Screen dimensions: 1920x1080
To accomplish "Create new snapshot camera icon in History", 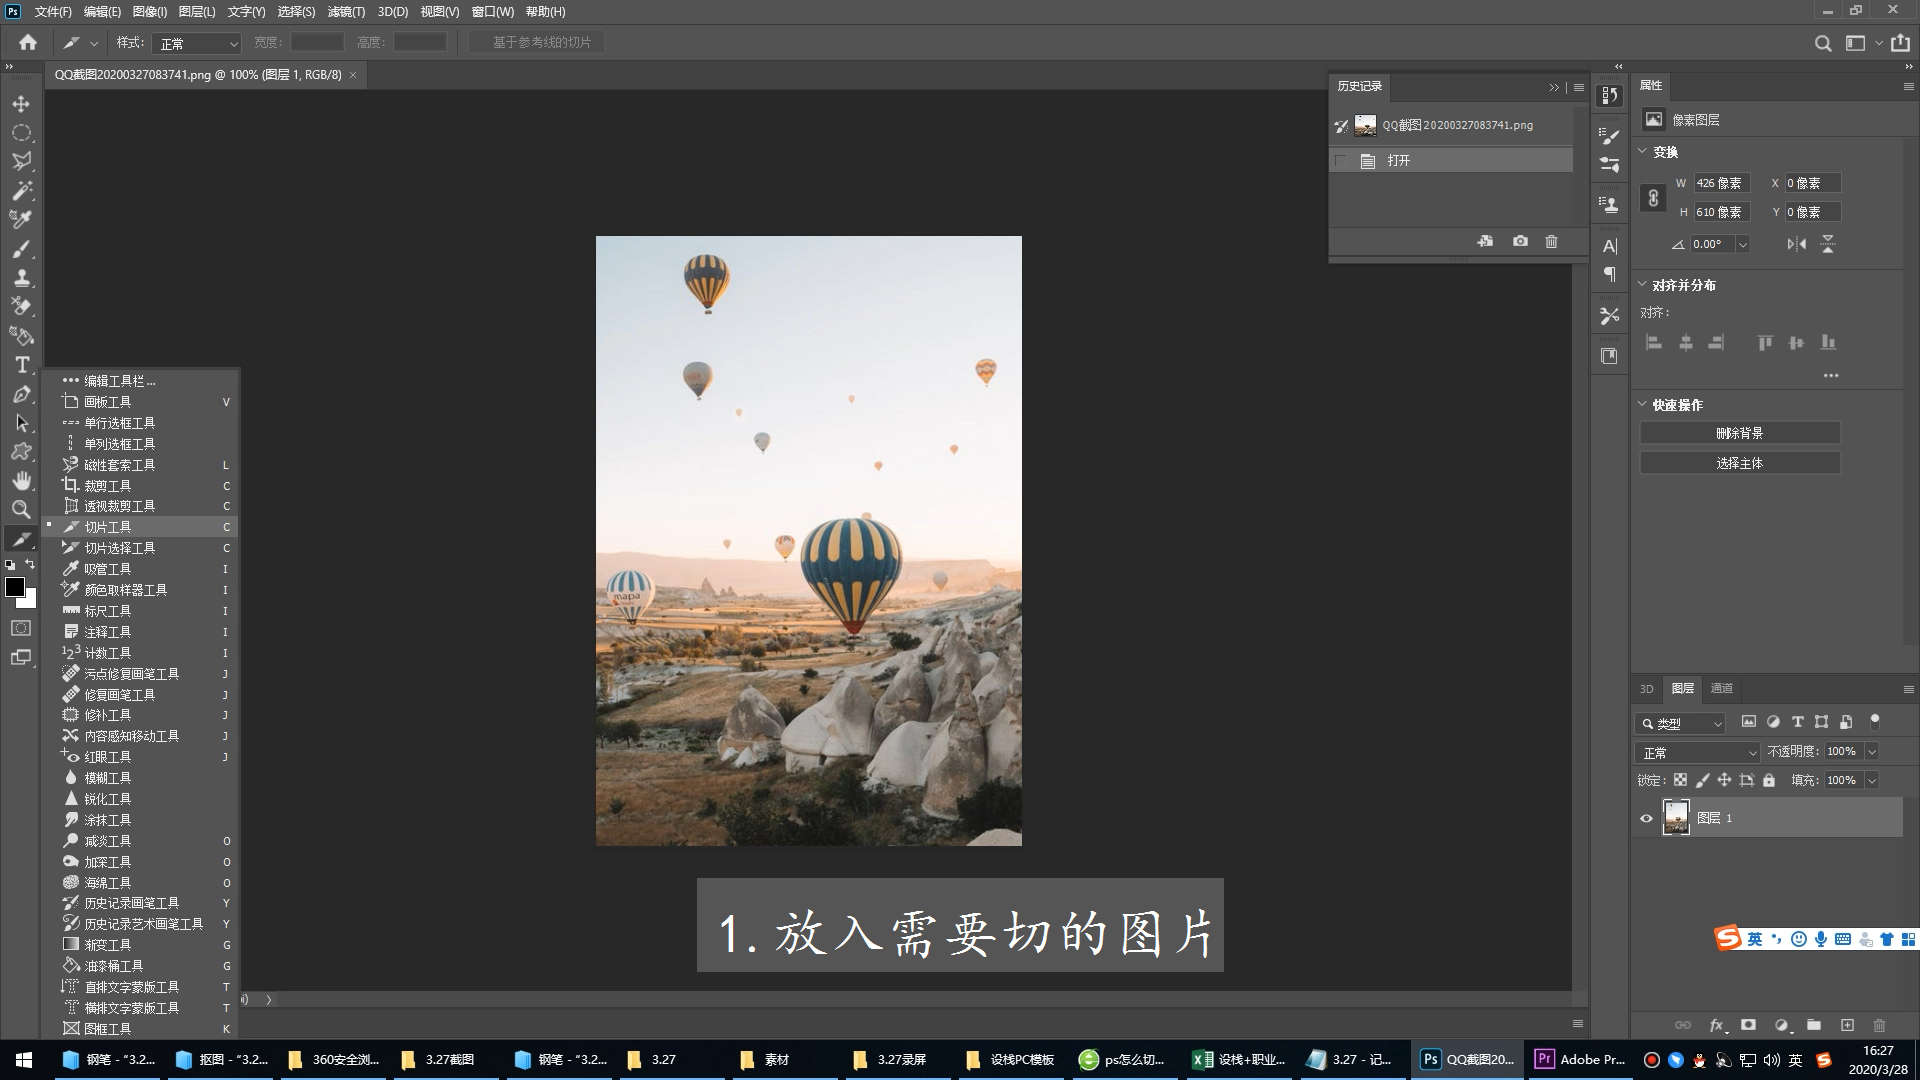I will (1520, 241).
